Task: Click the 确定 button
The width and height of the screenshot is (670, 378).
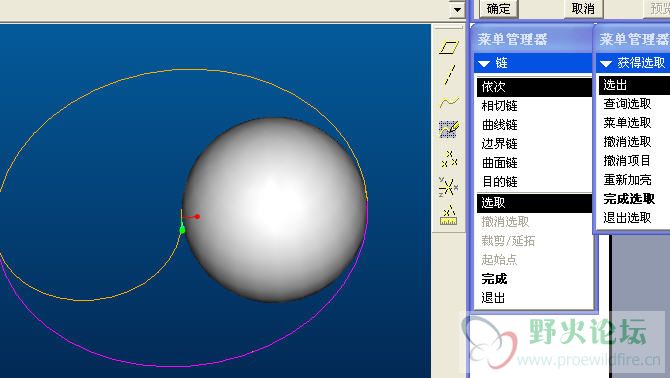Action: [x=498, y=9]
